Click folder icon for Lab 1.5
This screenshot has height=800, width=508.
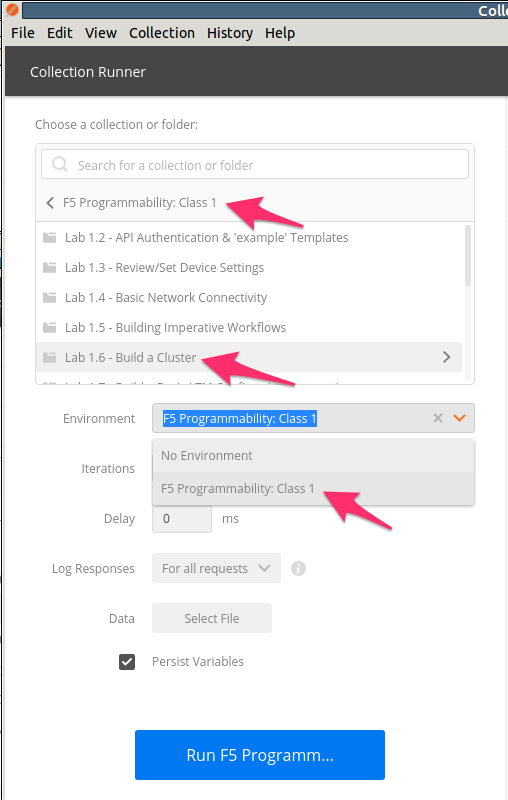coord(49,328)
